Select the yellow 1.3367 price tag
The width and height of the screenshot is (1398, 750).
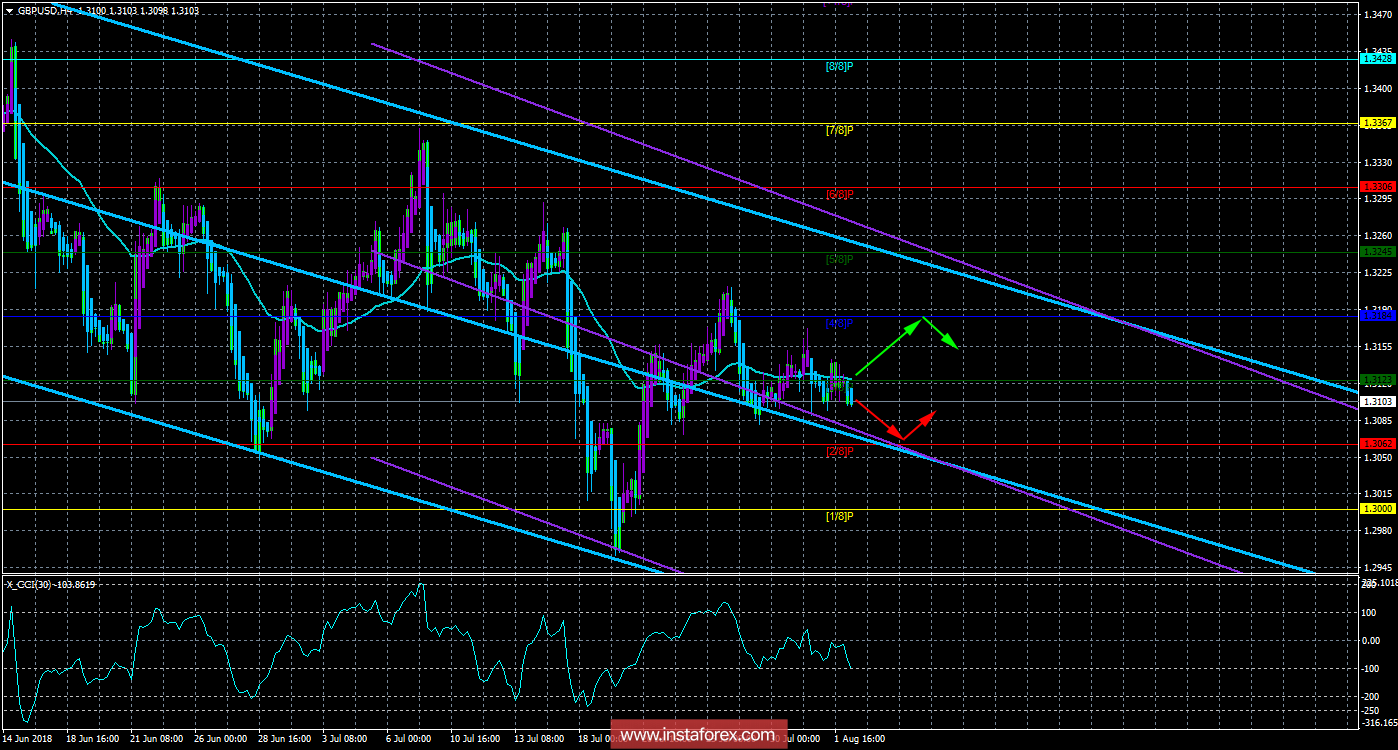[x=1378, y=123]
